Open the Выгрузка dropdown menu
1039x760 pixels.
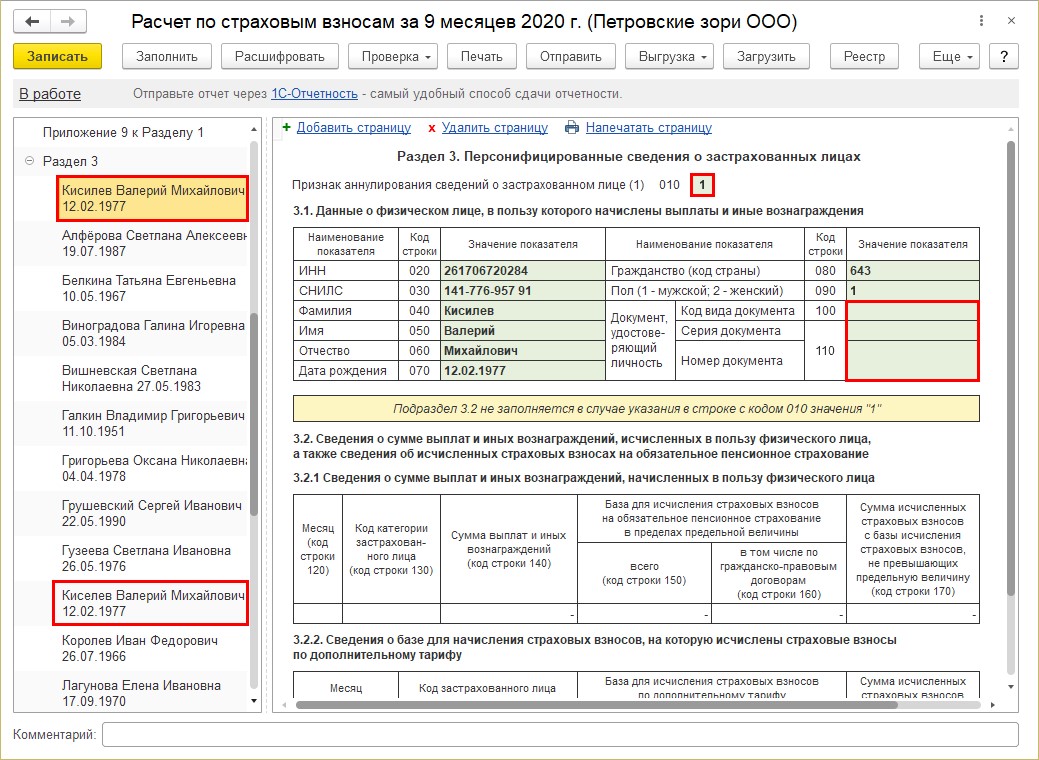pyautogui.click(x=669, y=56)
